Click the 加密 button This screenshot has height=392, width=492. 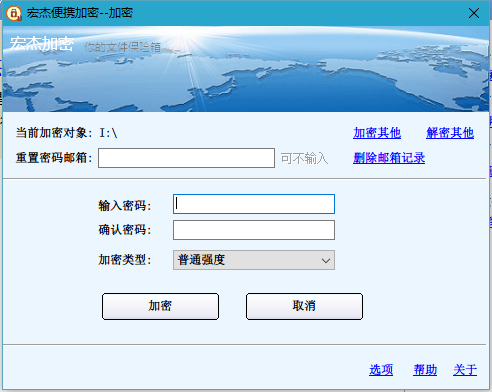(160, 306)
